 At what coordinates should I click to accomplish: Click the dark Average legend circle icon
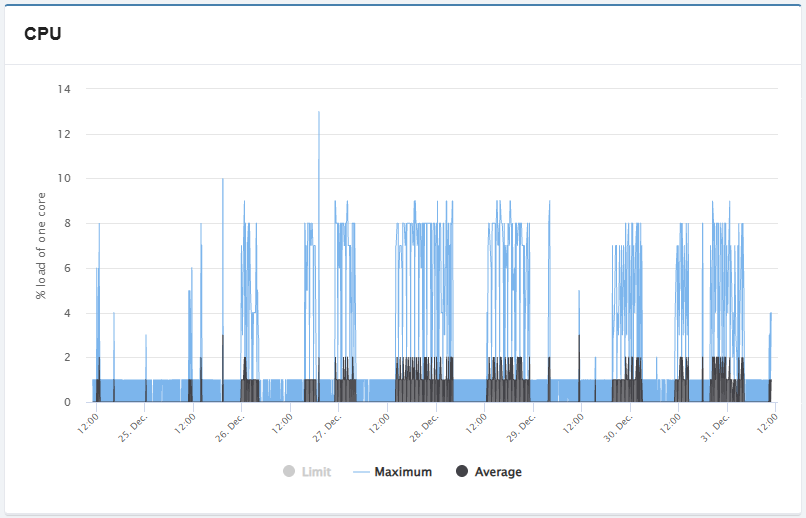(x=462, y=472)
